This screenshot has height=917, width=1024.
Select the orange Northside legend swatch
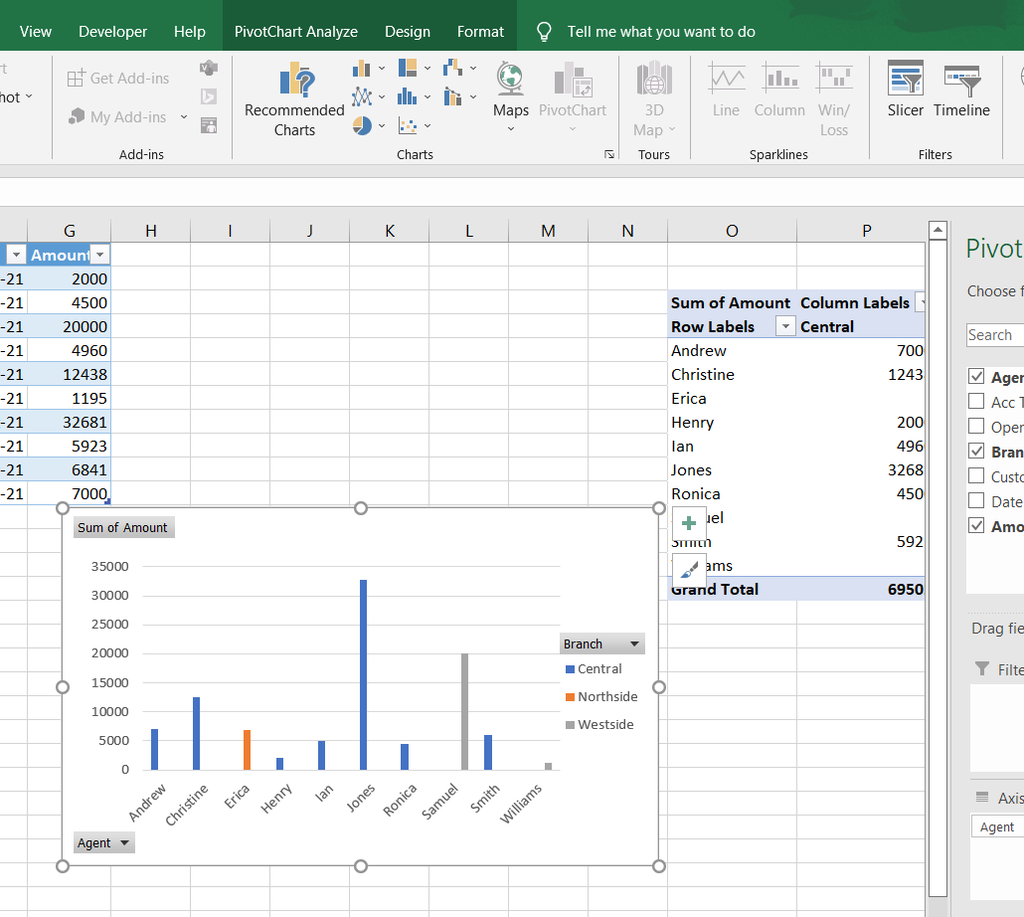click(570, 697)
